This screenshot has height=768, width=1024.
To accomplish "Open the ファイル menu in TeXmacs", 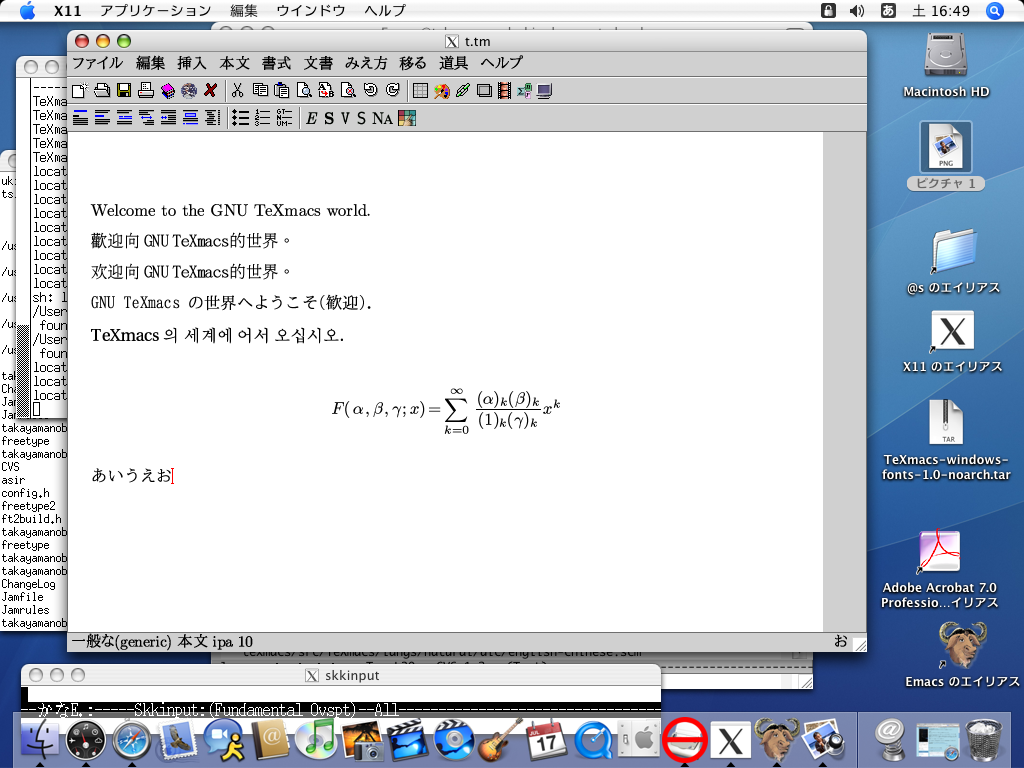I will [x=97, y=63].
